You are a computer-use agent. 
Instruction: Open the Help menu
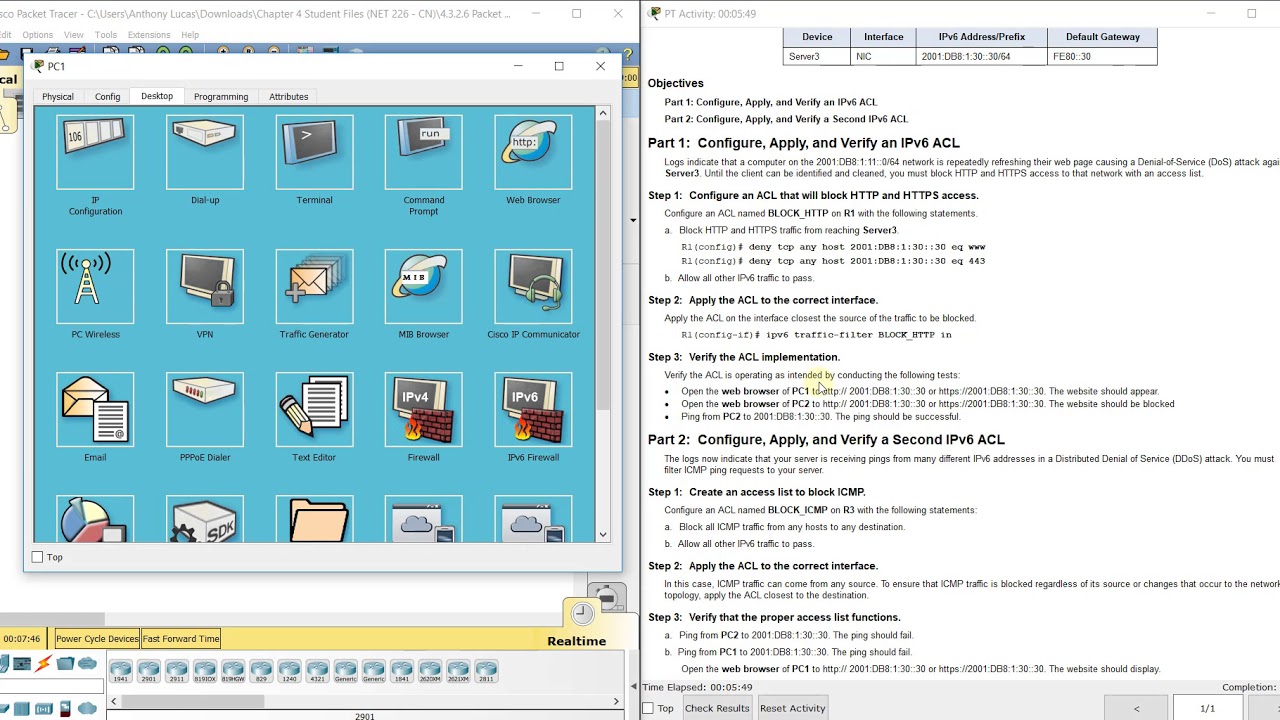[x=190, y=35]
